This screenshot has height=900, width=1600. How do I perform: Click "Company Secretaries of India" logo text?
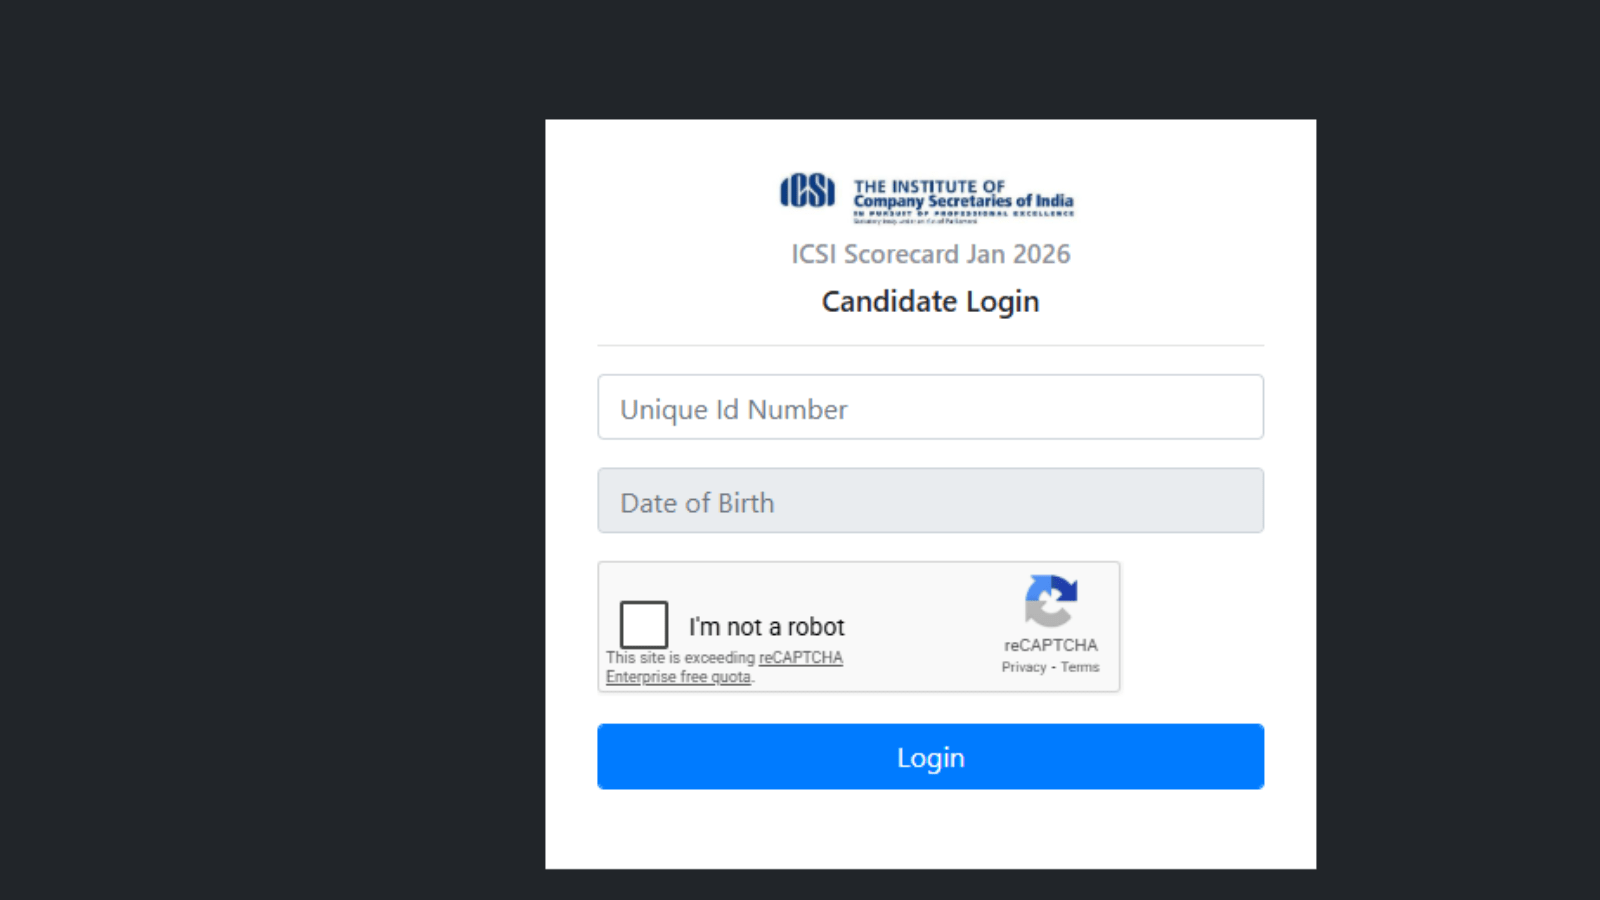[963, 201]
